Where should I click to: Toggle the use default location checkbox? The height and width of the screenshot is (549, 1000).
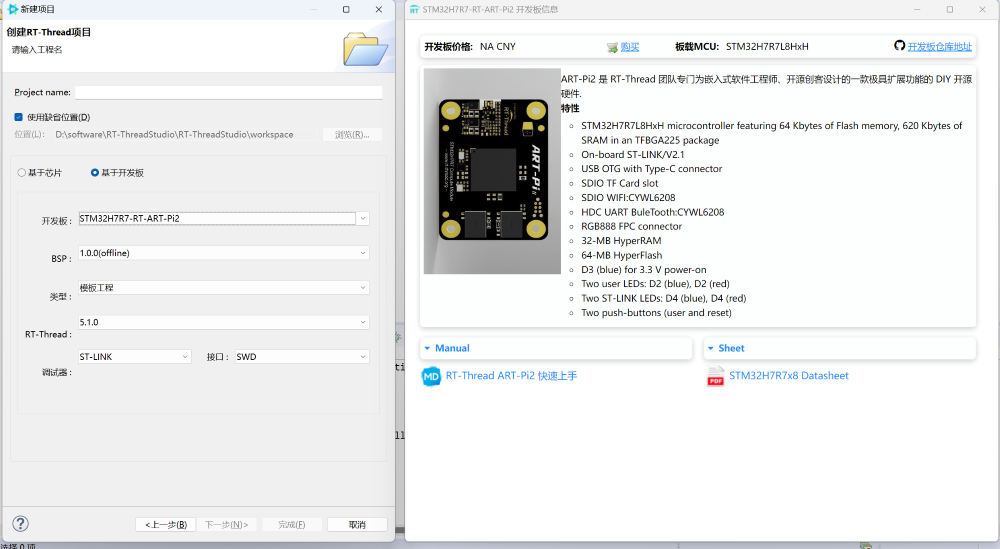pyautogui.click(x=18, y=117)
